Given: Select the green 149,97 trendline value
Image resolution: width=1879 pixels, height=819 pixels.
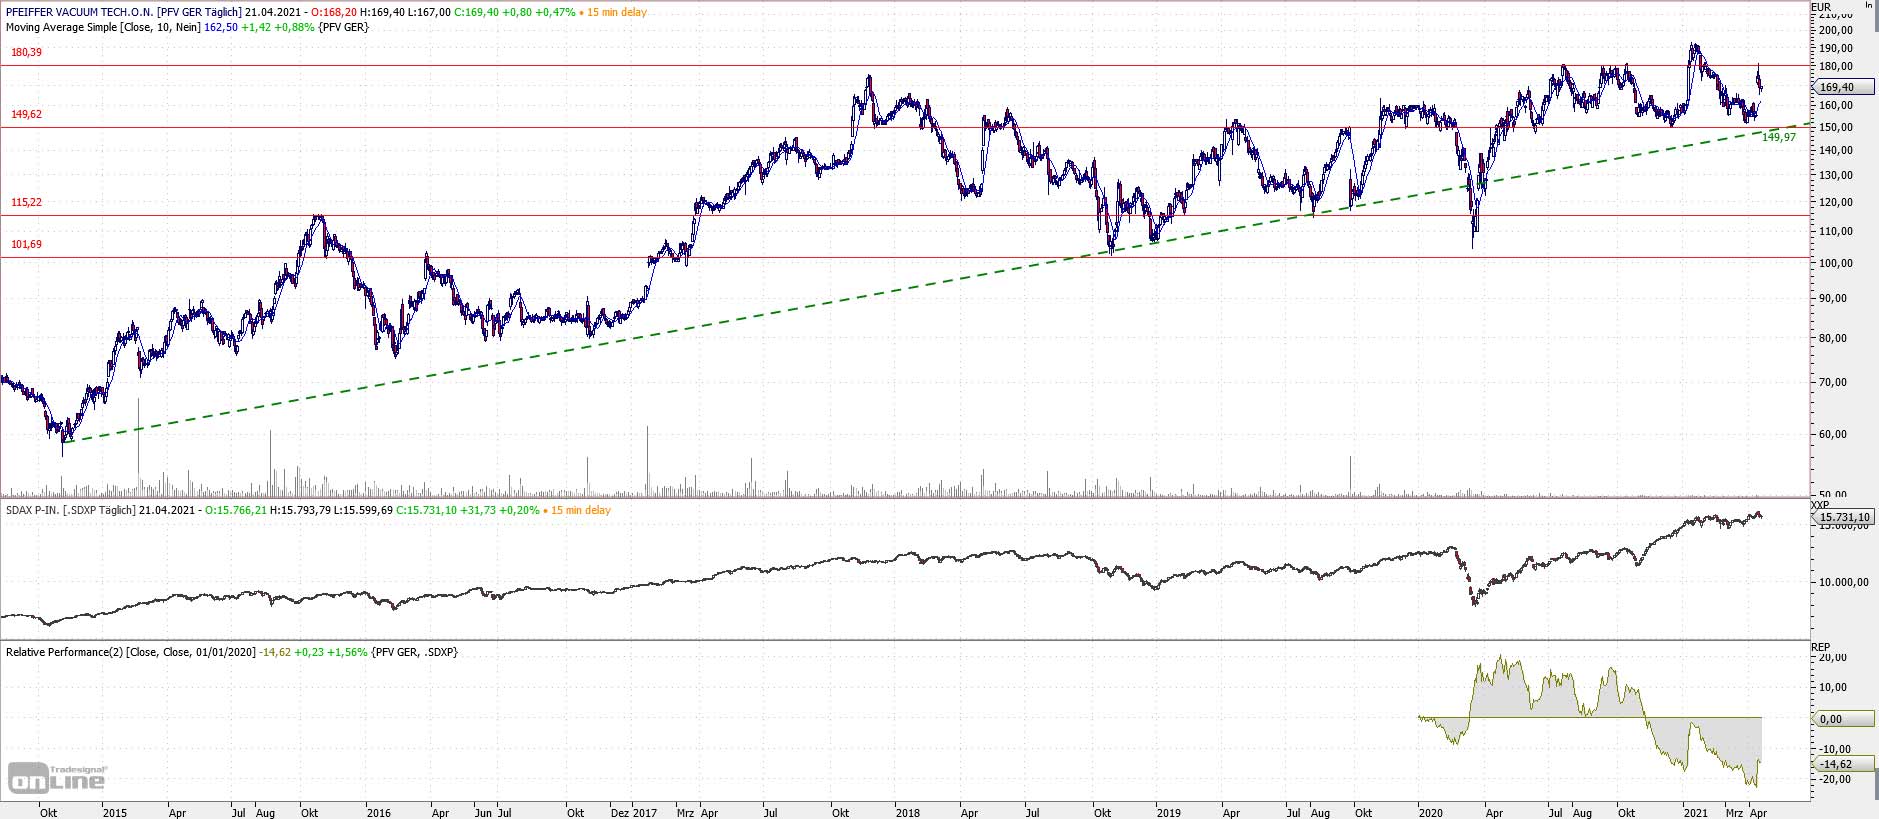Looking at the screenshot, I should (1779, 137).
